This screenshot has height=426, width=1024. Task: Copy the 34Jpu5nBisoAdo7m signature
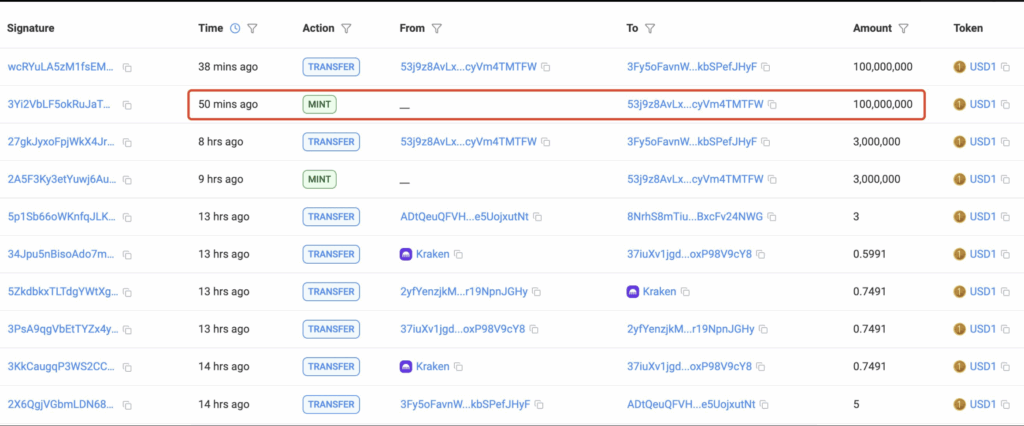coord(127,255)
